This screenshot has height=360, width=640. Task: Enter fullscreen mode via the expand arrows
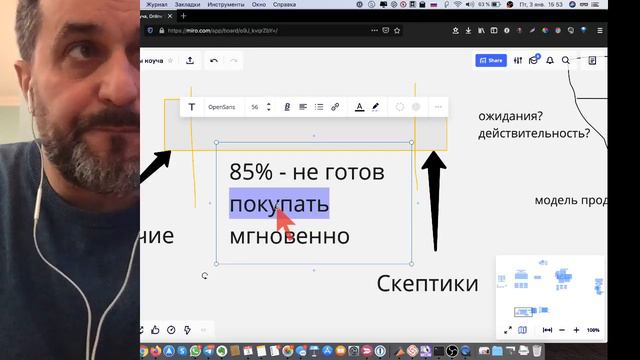(508, 330)
